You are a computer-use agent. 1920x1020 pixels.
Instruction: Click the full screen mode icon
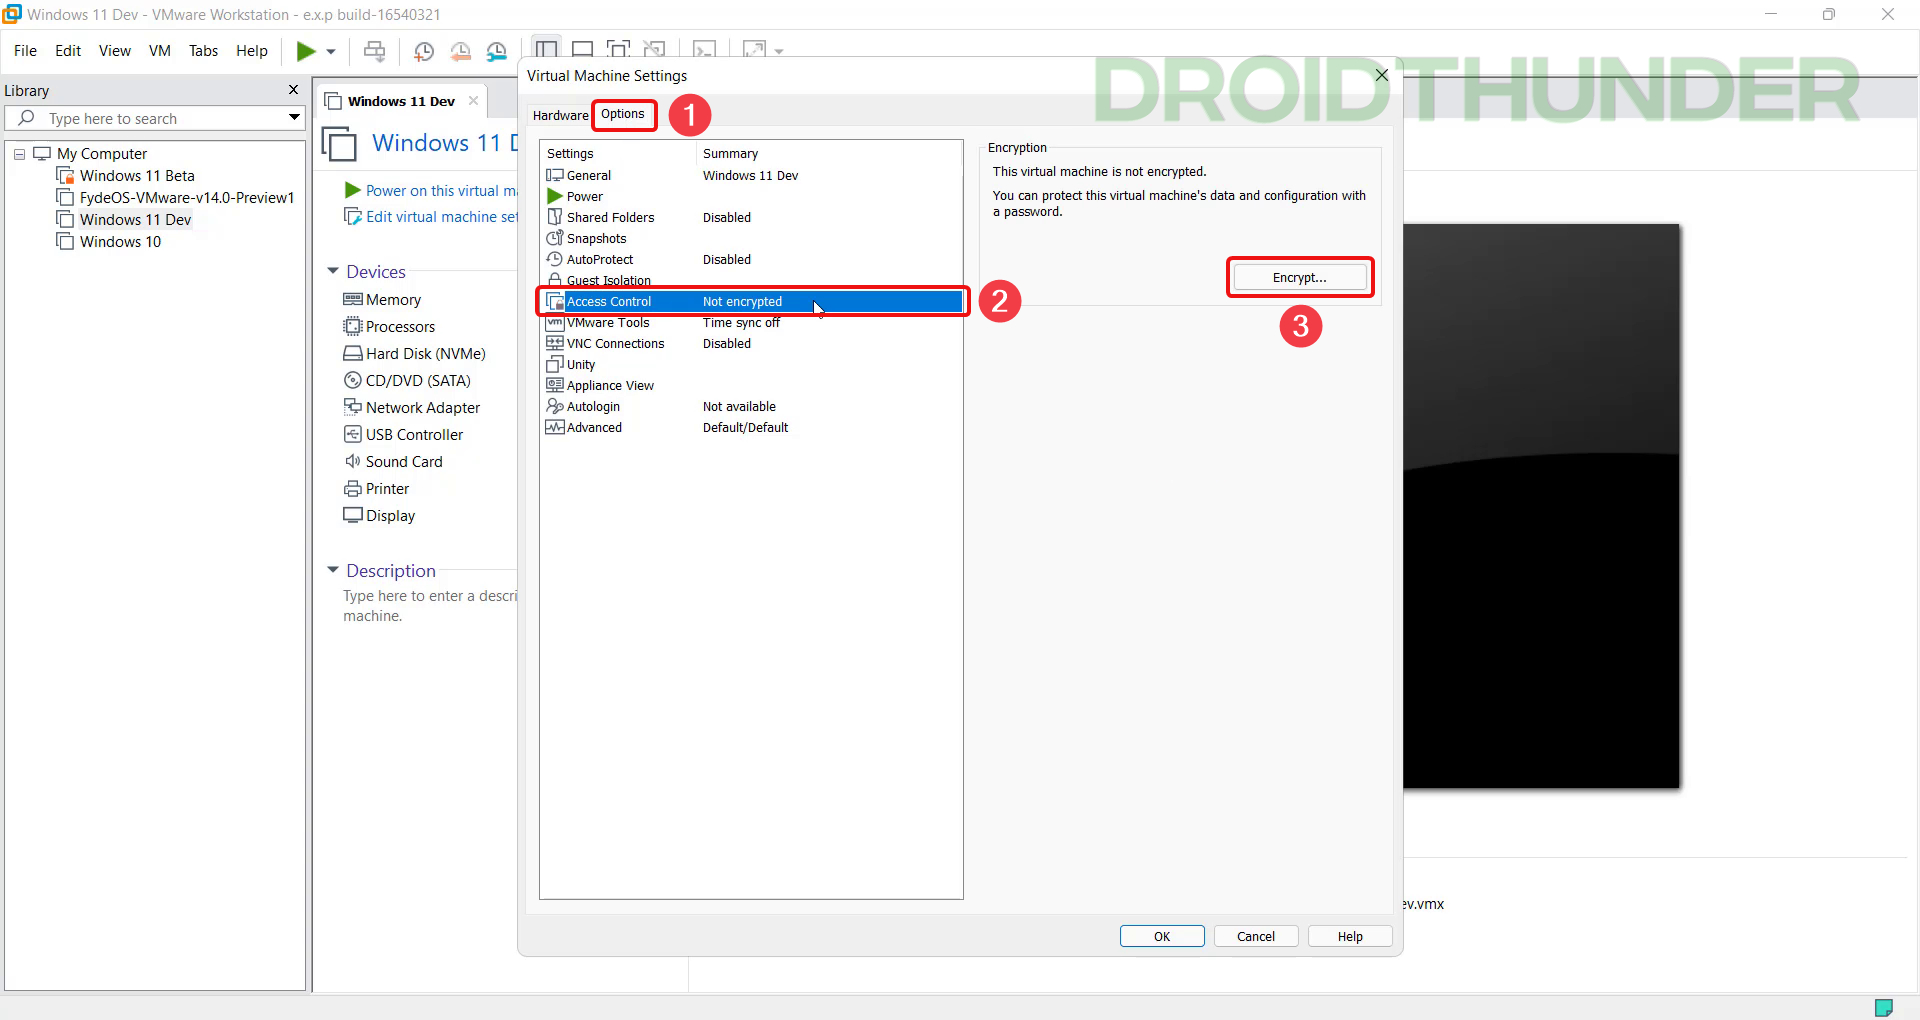click(x=618, y=49)
